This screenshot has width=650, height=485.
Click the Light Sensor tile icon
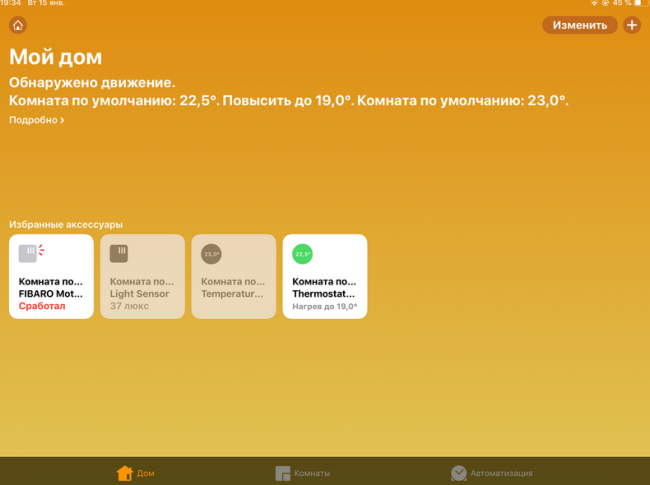pos(120,253)
